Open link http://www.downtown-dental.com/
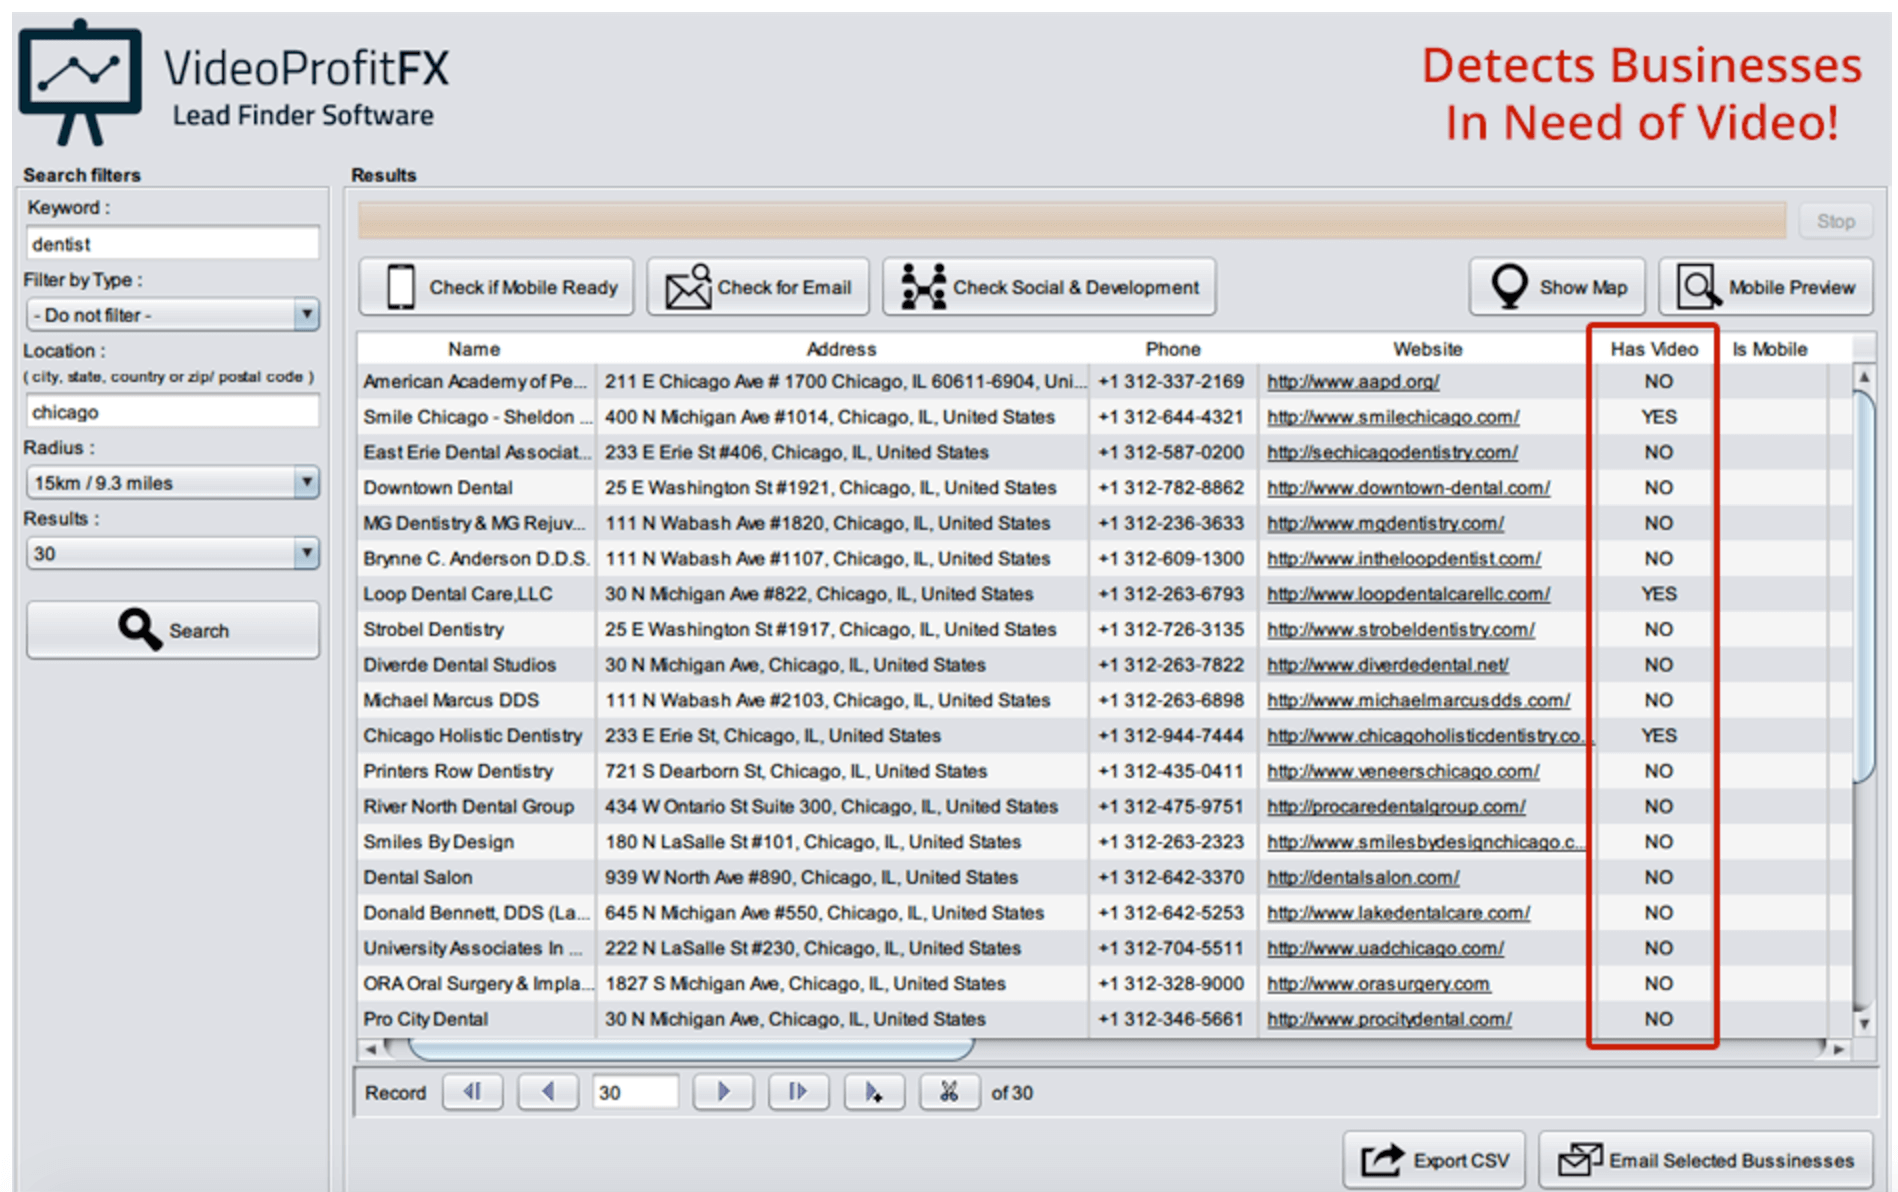This screenshot has width=1898, height=1192. click(1408, 488)
